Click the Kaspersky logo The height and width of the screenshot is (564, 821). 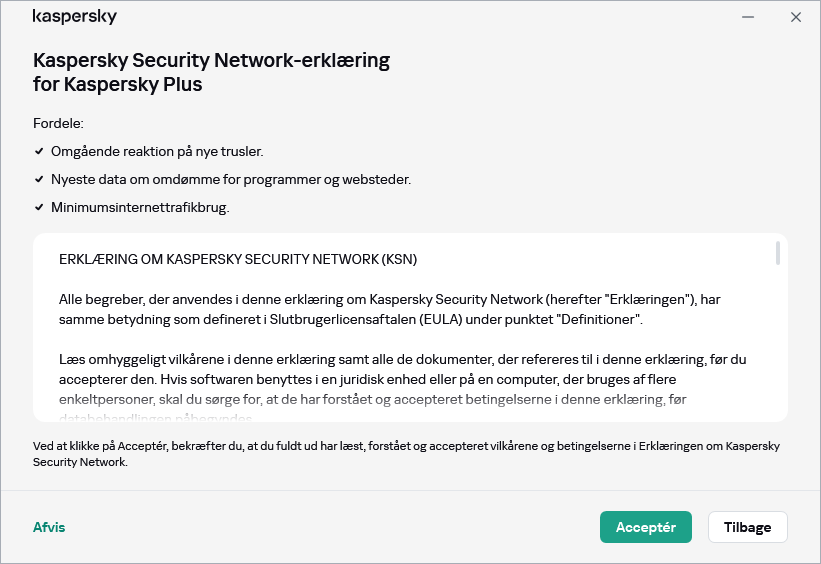click(75, 17)
